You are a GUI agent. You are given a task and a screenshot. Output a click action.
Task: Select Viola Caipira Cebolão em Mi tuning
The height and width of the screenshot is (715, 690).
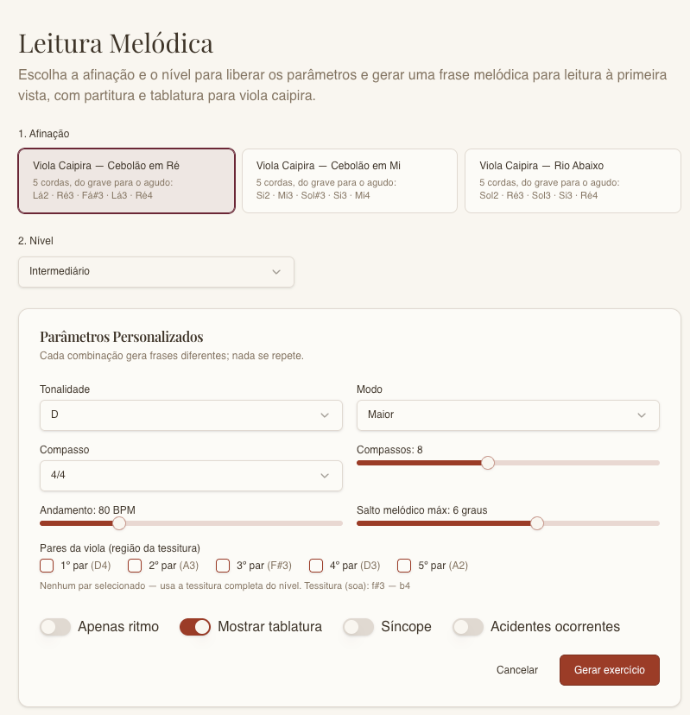tap(350, 181)
